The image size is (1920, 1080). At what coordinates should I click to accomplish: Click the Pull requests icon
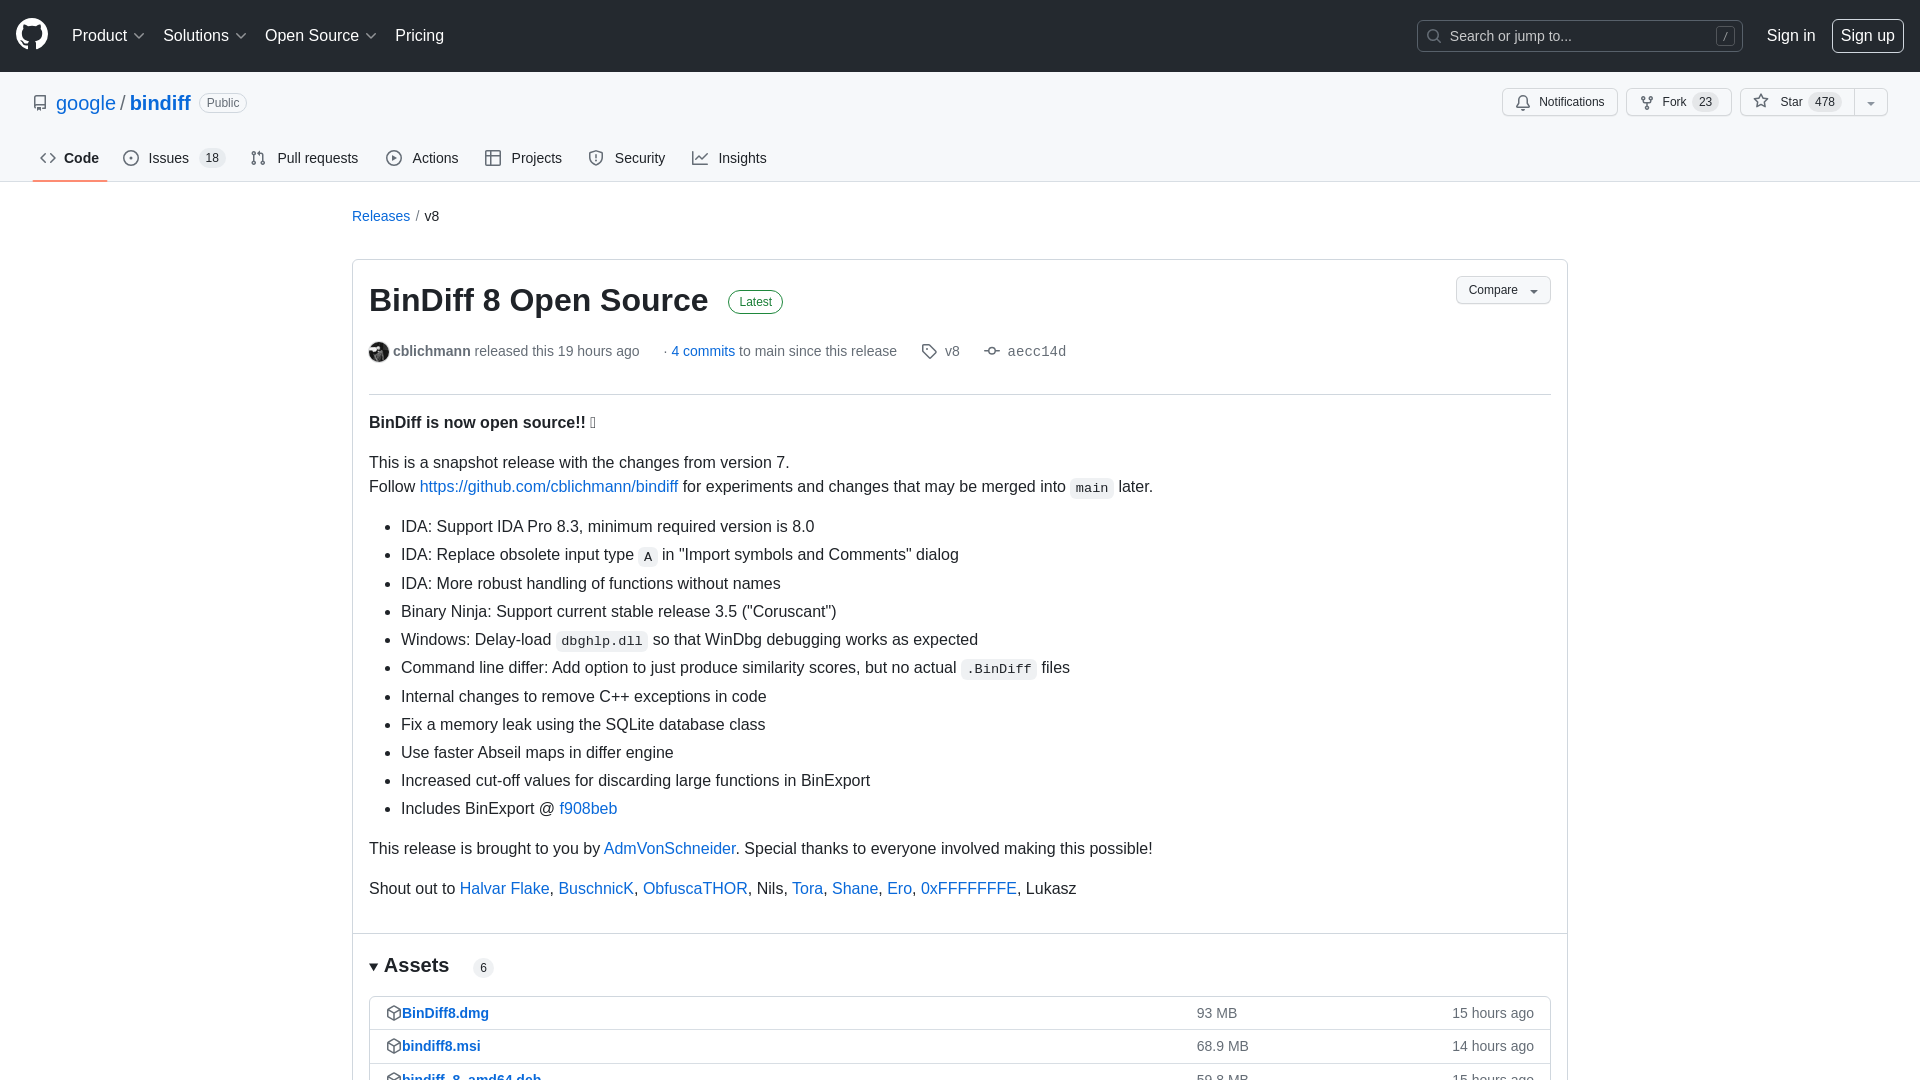coord(258,158)
